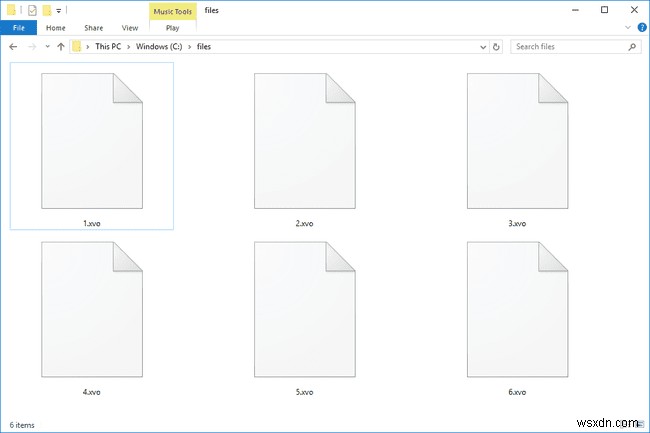Viewport: 650px width, 433px height.
Task: Click the 1.xvo file name label
Action: point(92,223)
